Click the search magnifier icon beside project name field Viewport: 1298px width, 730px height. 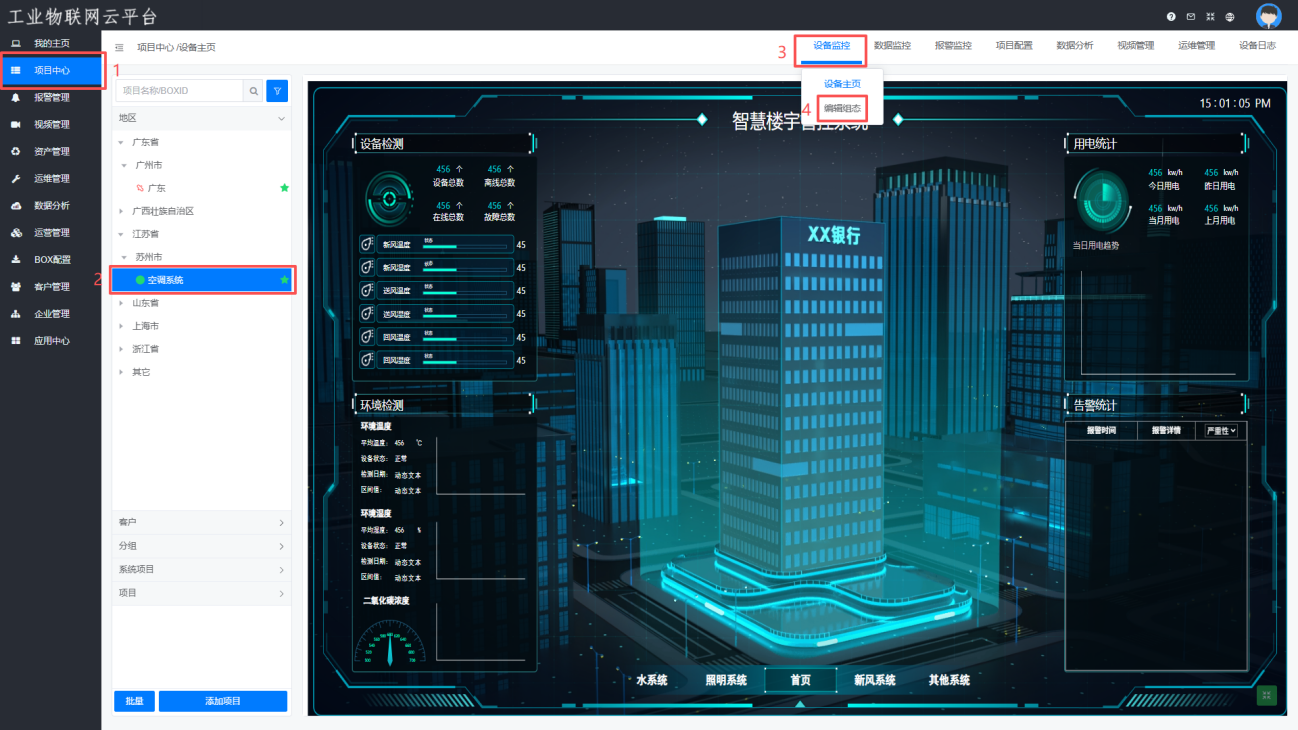[254, 91]
